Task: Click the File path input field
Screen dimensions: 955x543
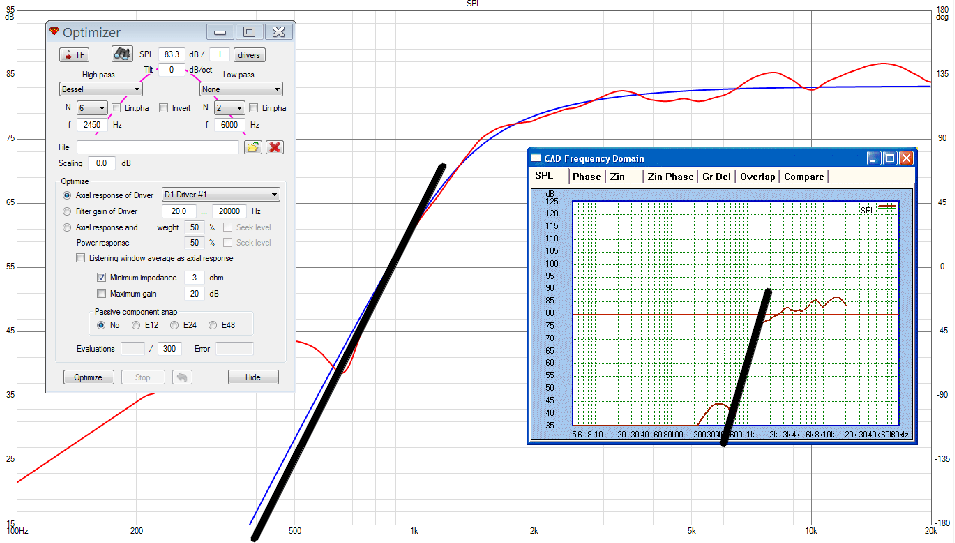Action: pos(157,147)
